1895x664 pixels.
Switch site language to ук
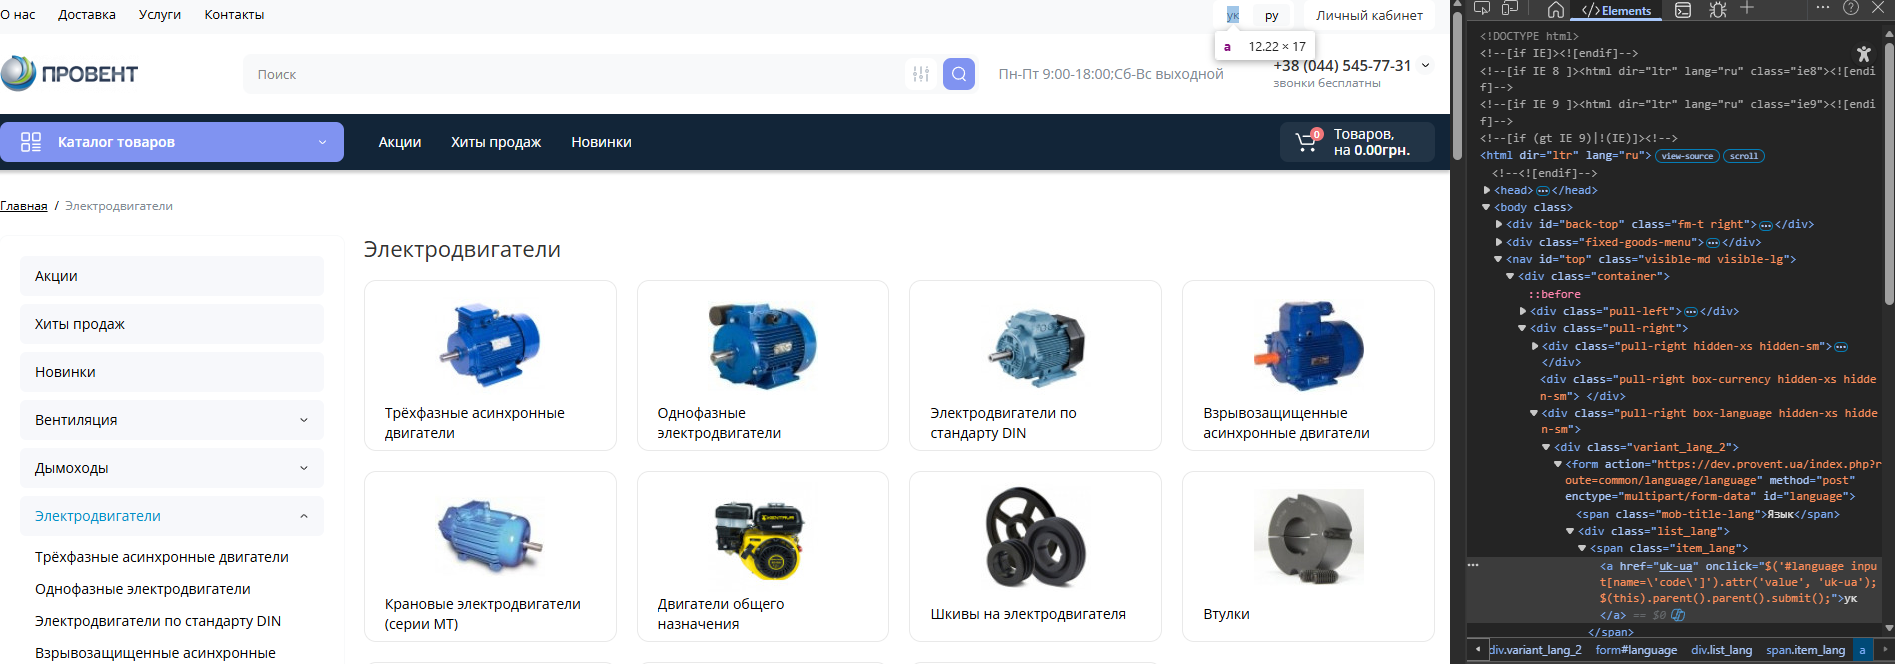(1233, 15)
